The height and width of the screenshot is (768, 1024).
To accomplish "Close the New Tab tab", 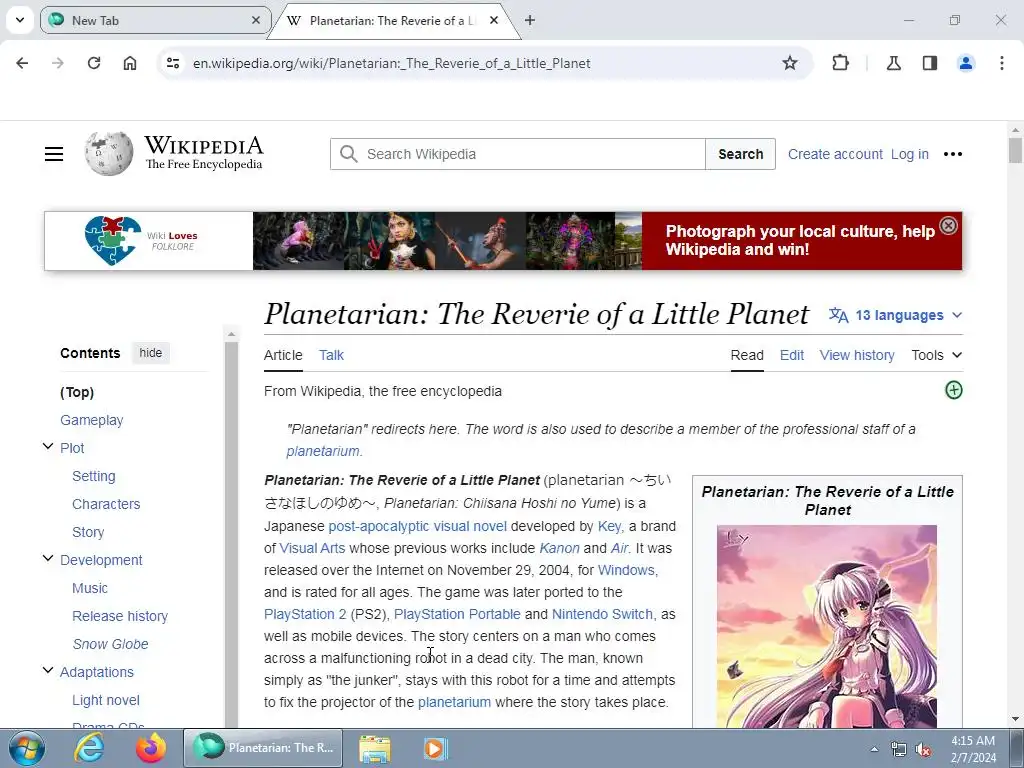I will [x=256, y=20].
